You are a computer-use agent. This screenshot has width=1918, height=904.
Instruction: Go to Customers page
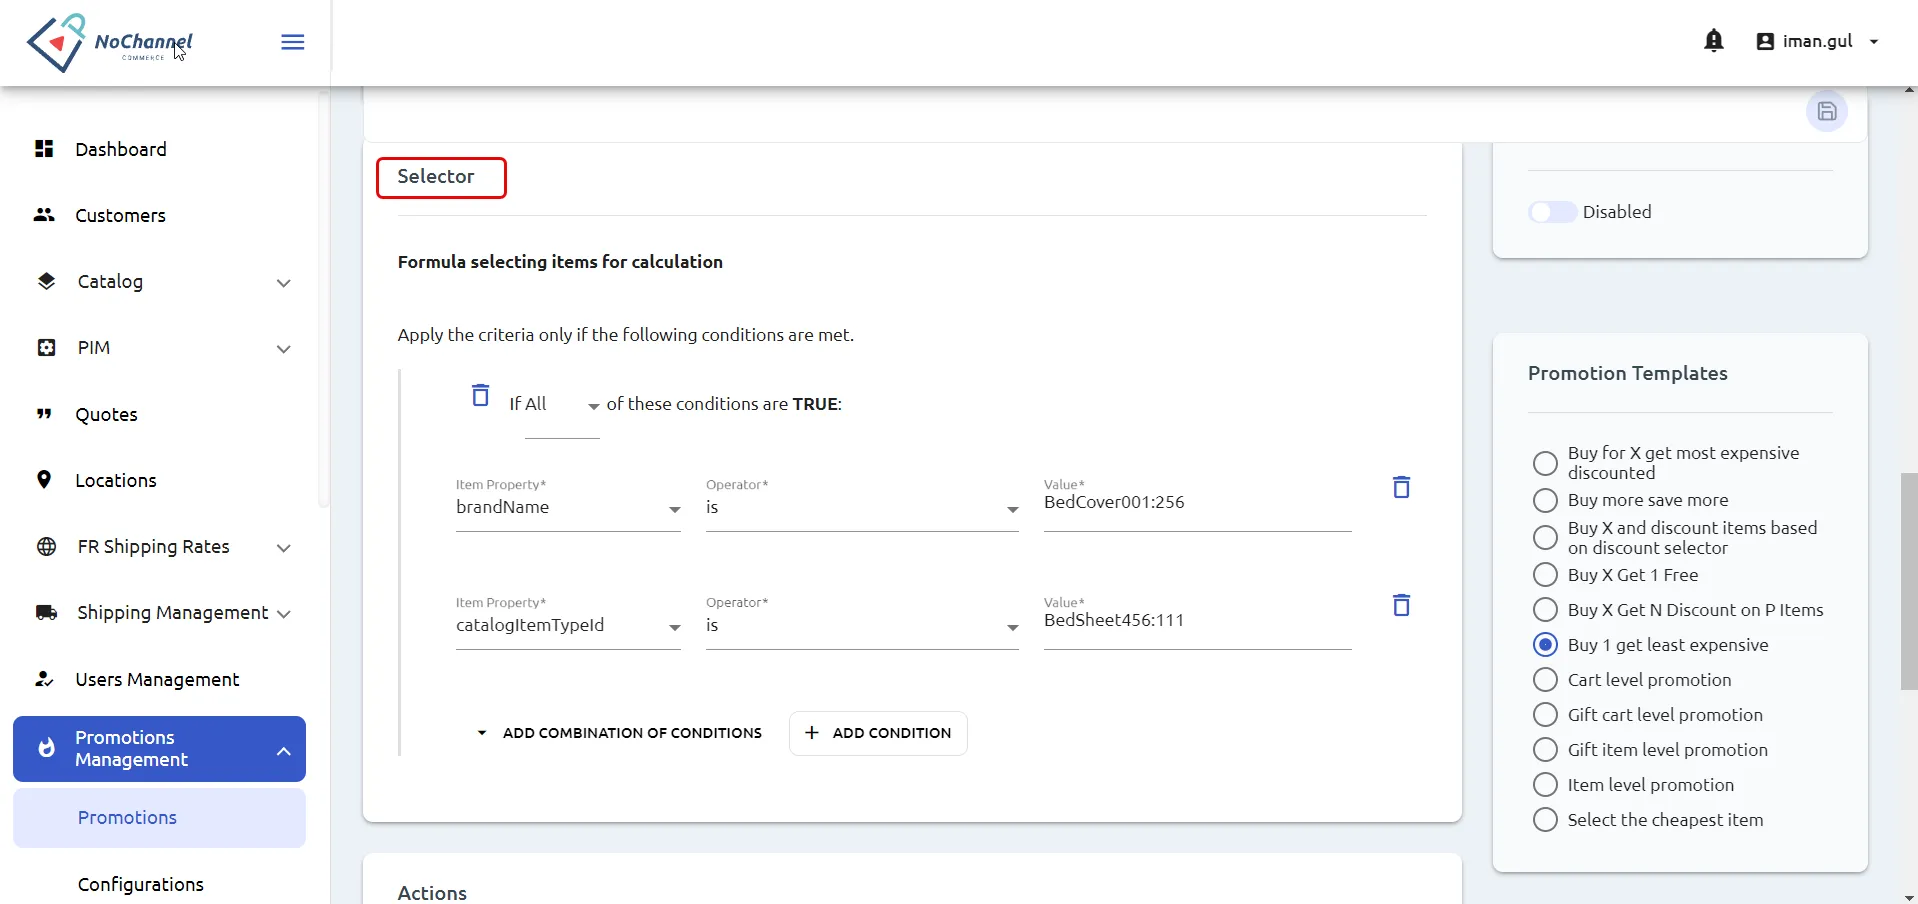click(120, 215)
